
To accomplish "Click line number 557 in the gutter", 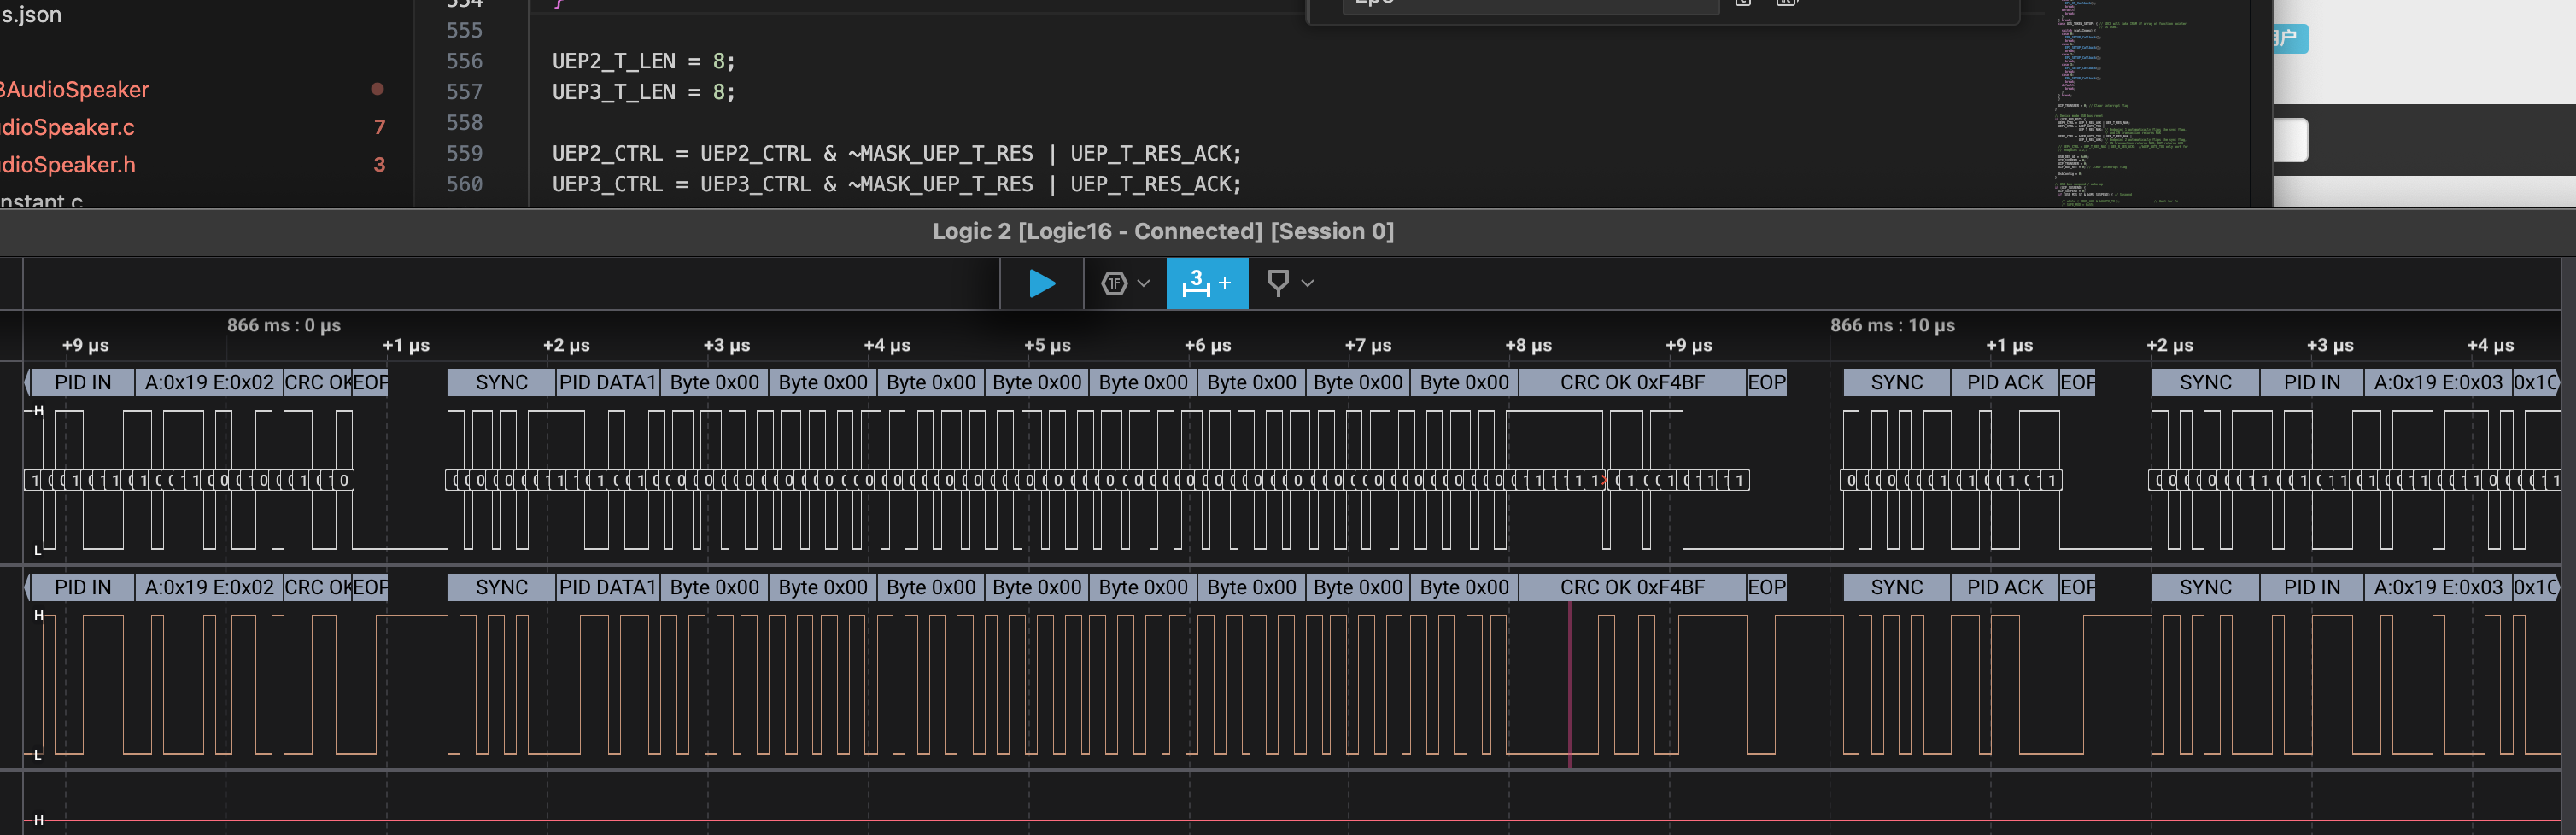I will click(464, 92).
